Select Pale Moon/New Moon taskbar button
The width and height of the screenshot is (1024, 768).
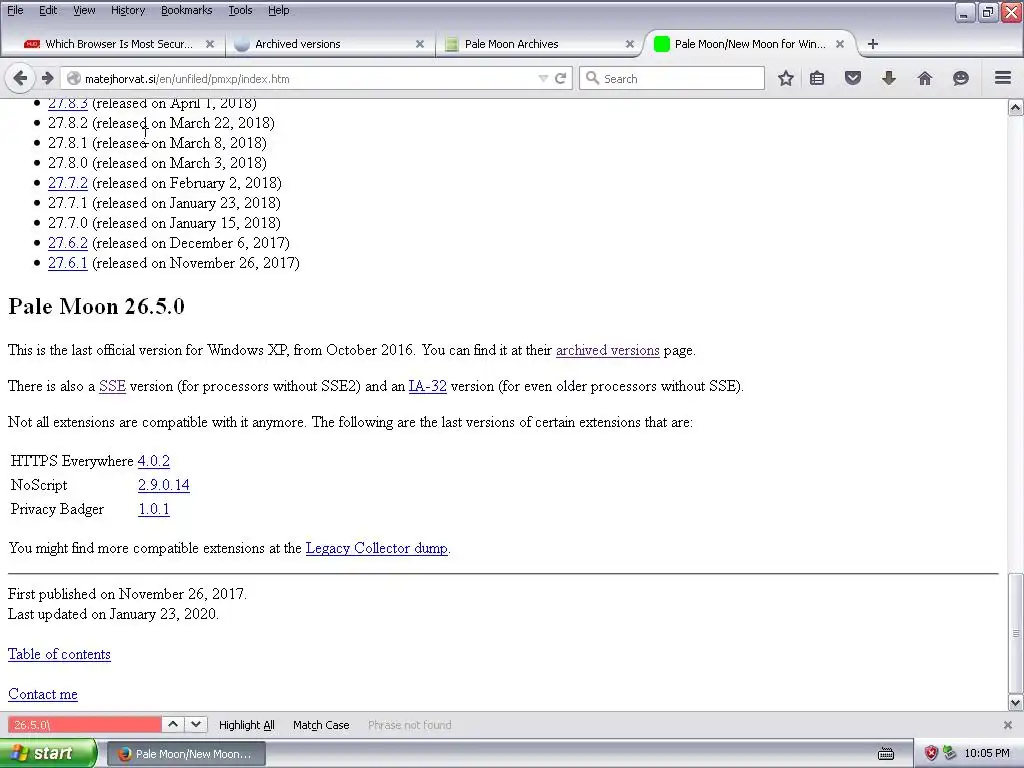coord(186,754)
